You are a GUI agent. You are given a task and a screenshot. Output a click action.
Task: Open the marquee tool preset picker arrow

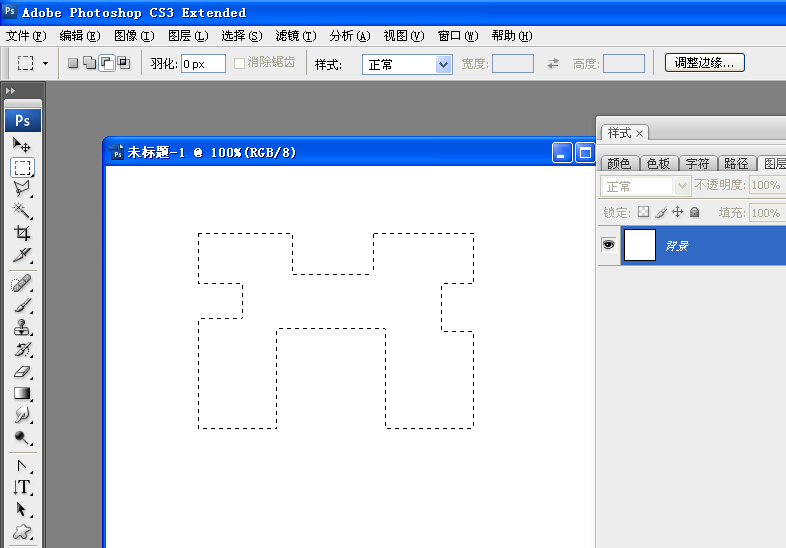tap(46, 63)
